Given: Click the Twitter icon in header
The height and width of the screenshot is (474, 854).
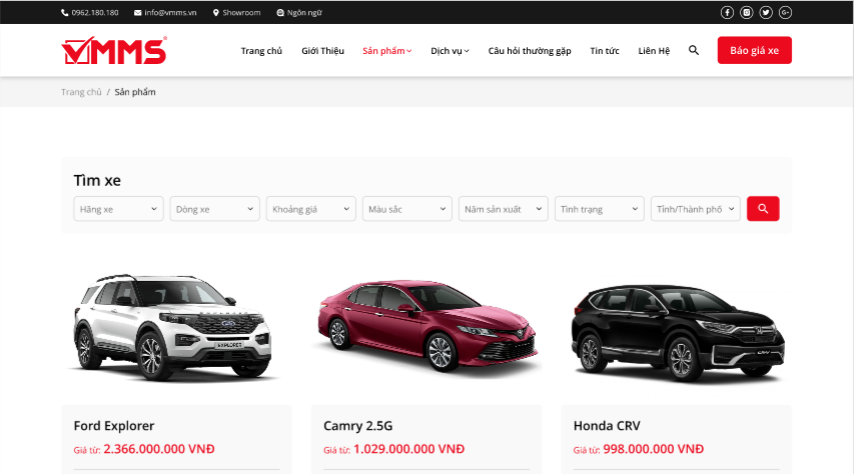Looking at the screenshot, I should pyautogui.click(x=766, y=12).
